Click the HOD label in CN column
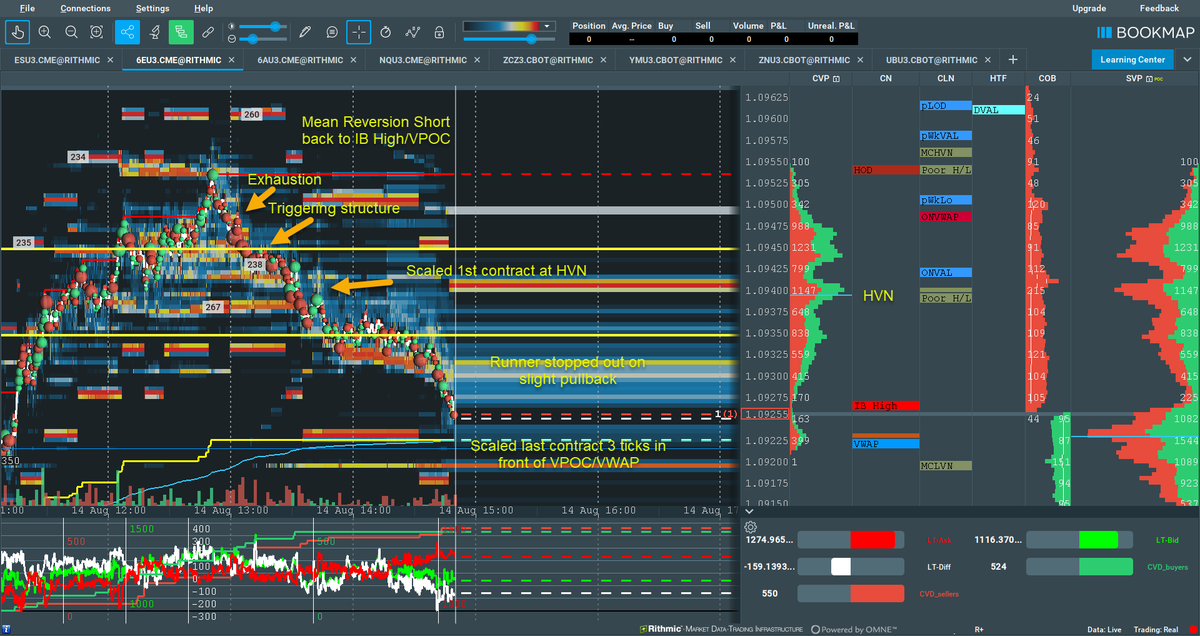Image resolution: width=1200 pixels, height=636 pixels. (x=885, y=170)
